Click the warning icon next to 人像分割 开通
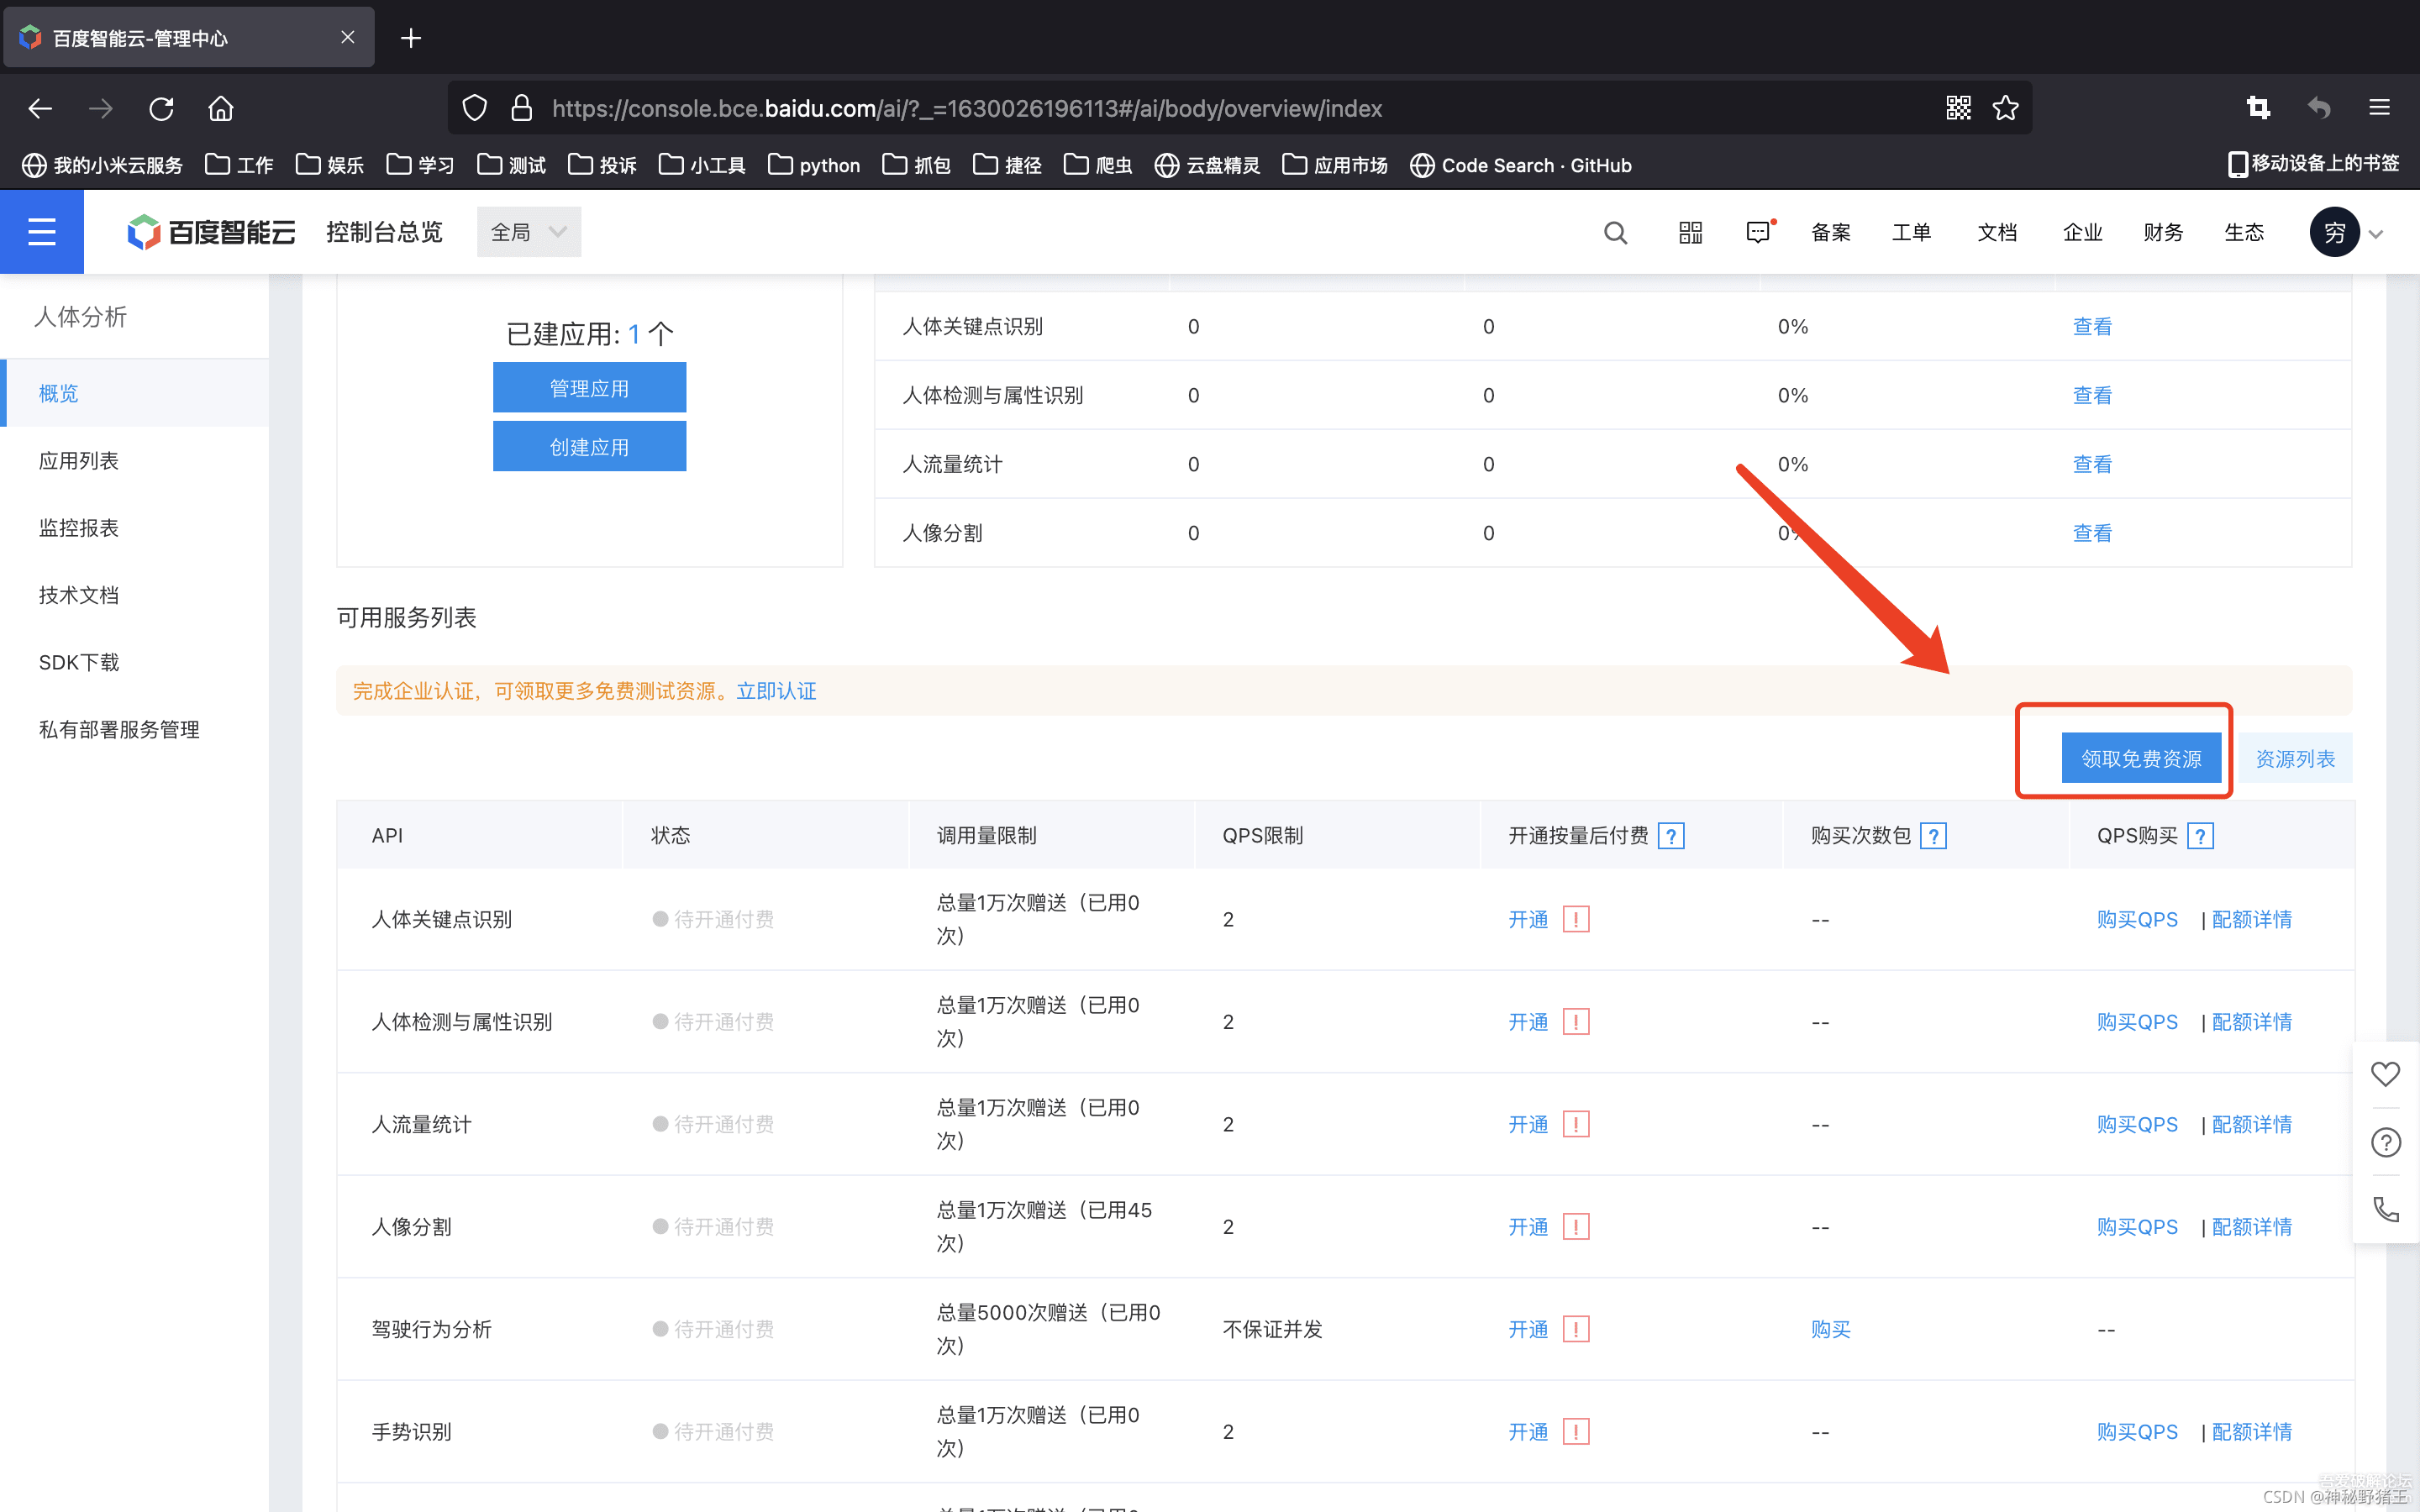 click(1576, 1226)
